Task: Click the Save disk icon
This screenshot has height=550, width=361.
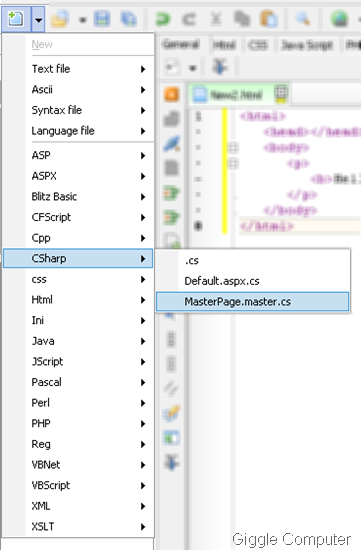Action: [x=102, y=19]
